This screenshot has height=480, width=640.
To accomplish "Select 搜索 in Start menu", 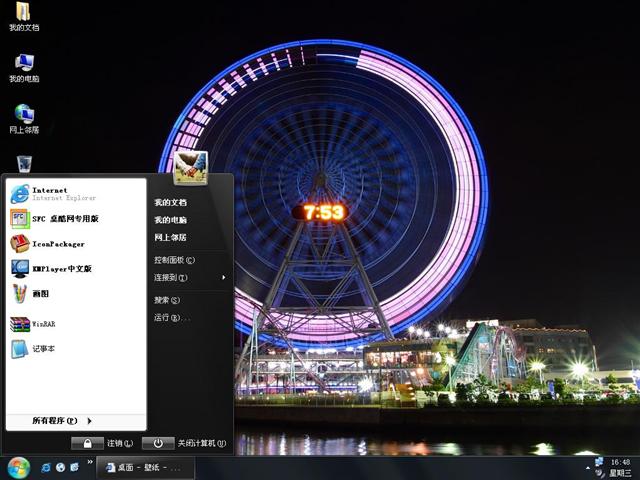I will tap(166, 300).
